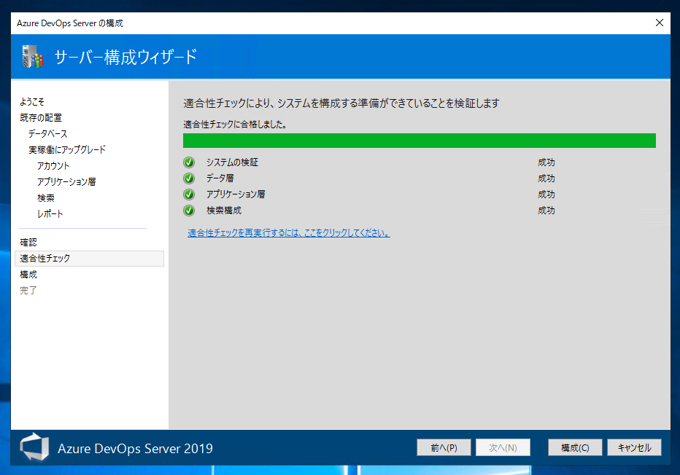Click the データ層 row label
Image resolution: width=680 pixels, height=475 pixels.
[x=220, y=178]
